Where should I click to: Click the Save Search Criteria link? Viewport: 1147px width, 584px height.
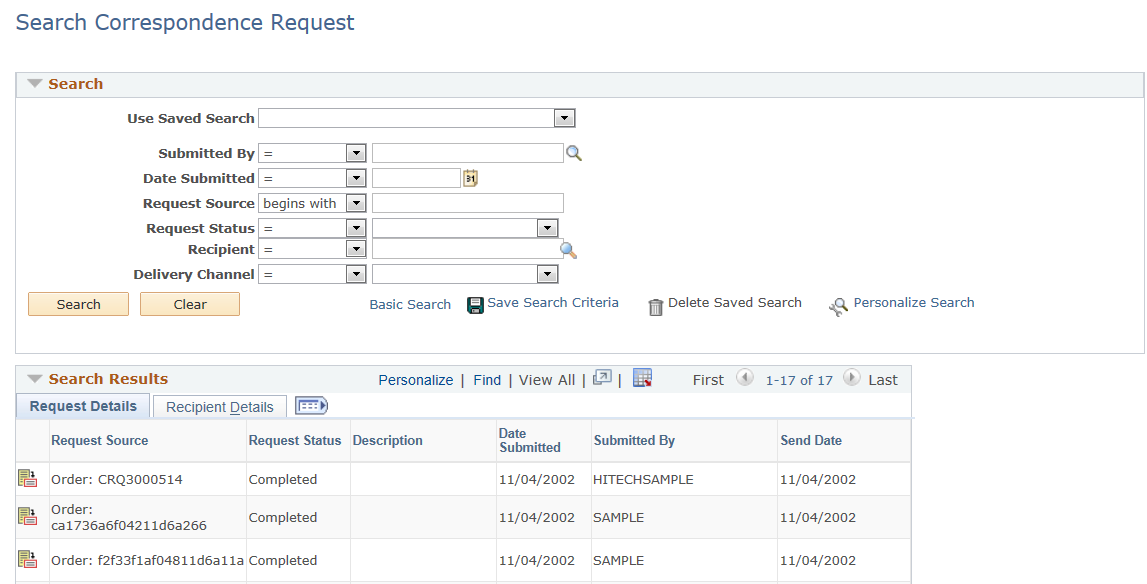[x=553, y=302]
